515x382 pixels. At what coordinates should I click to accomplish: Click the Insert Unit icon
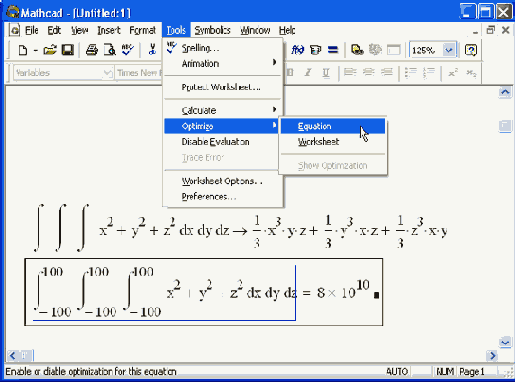315,50
